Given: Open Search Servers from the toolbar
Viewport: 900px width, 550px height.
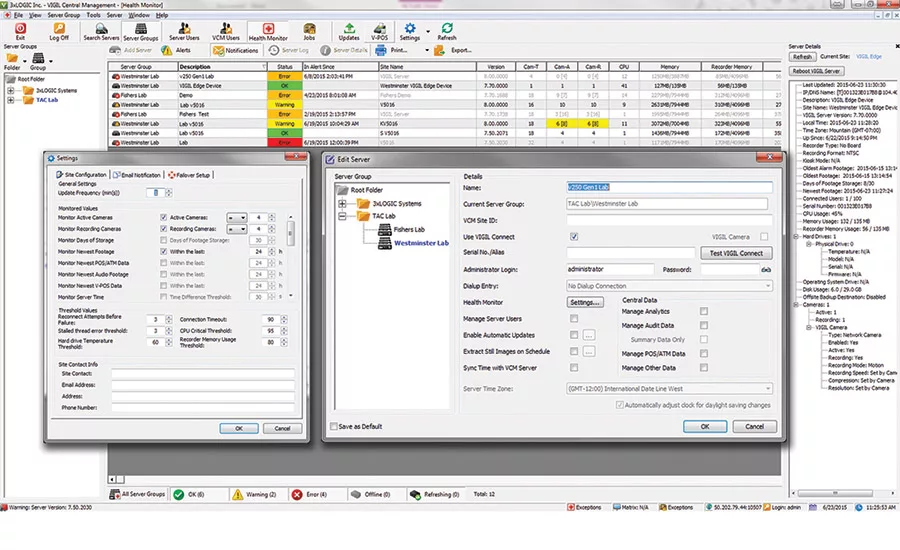Looking at the screenshot, I should 101,28.
